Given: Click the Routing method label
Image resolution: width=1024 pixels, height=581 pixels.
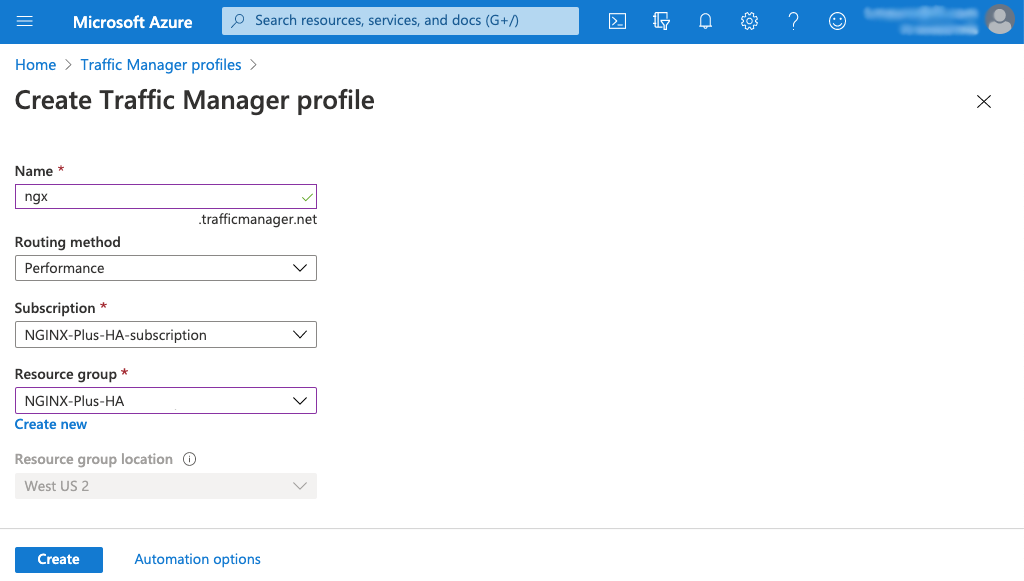Looking at the screenshot, I should 68,242.
